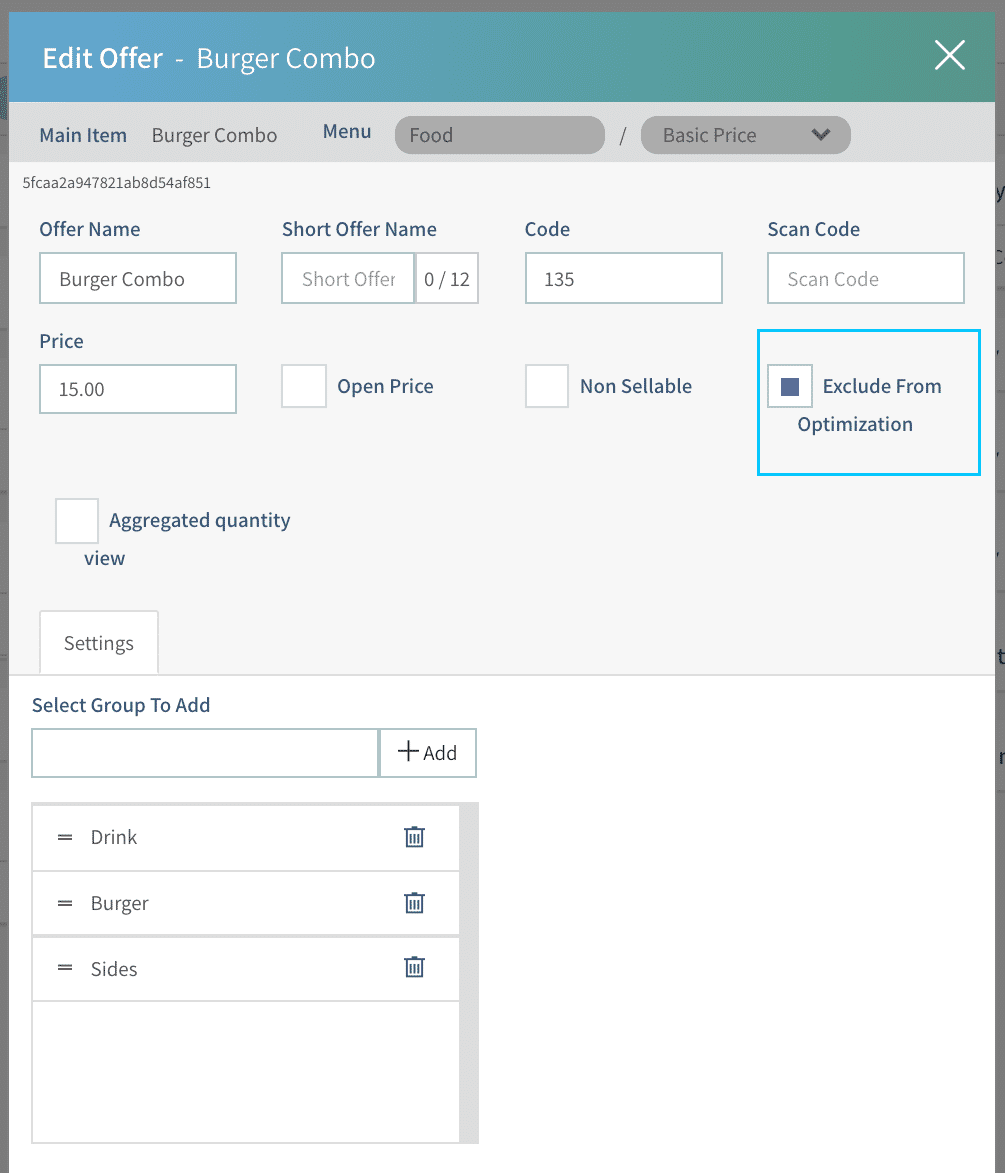Delete the Burger group with trash icon
Image resolution: width=1005 pixels, height=1173 pixels.
point(414,903)
